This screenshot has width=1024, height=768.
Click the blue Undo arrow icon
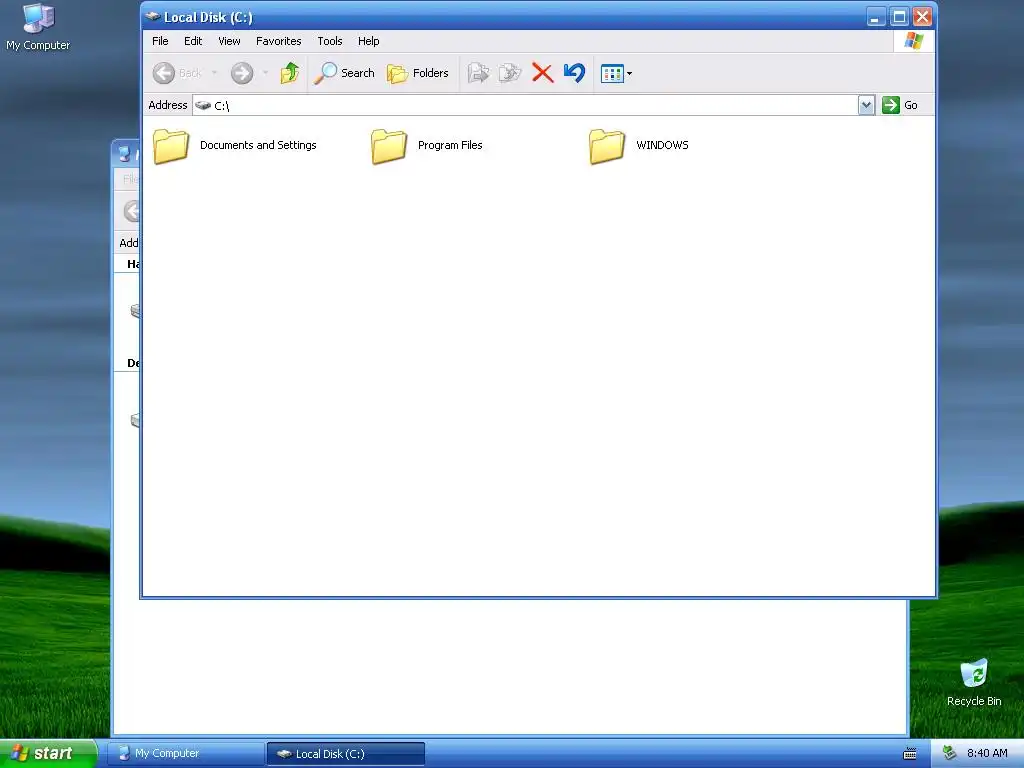[x=574, y=72]
